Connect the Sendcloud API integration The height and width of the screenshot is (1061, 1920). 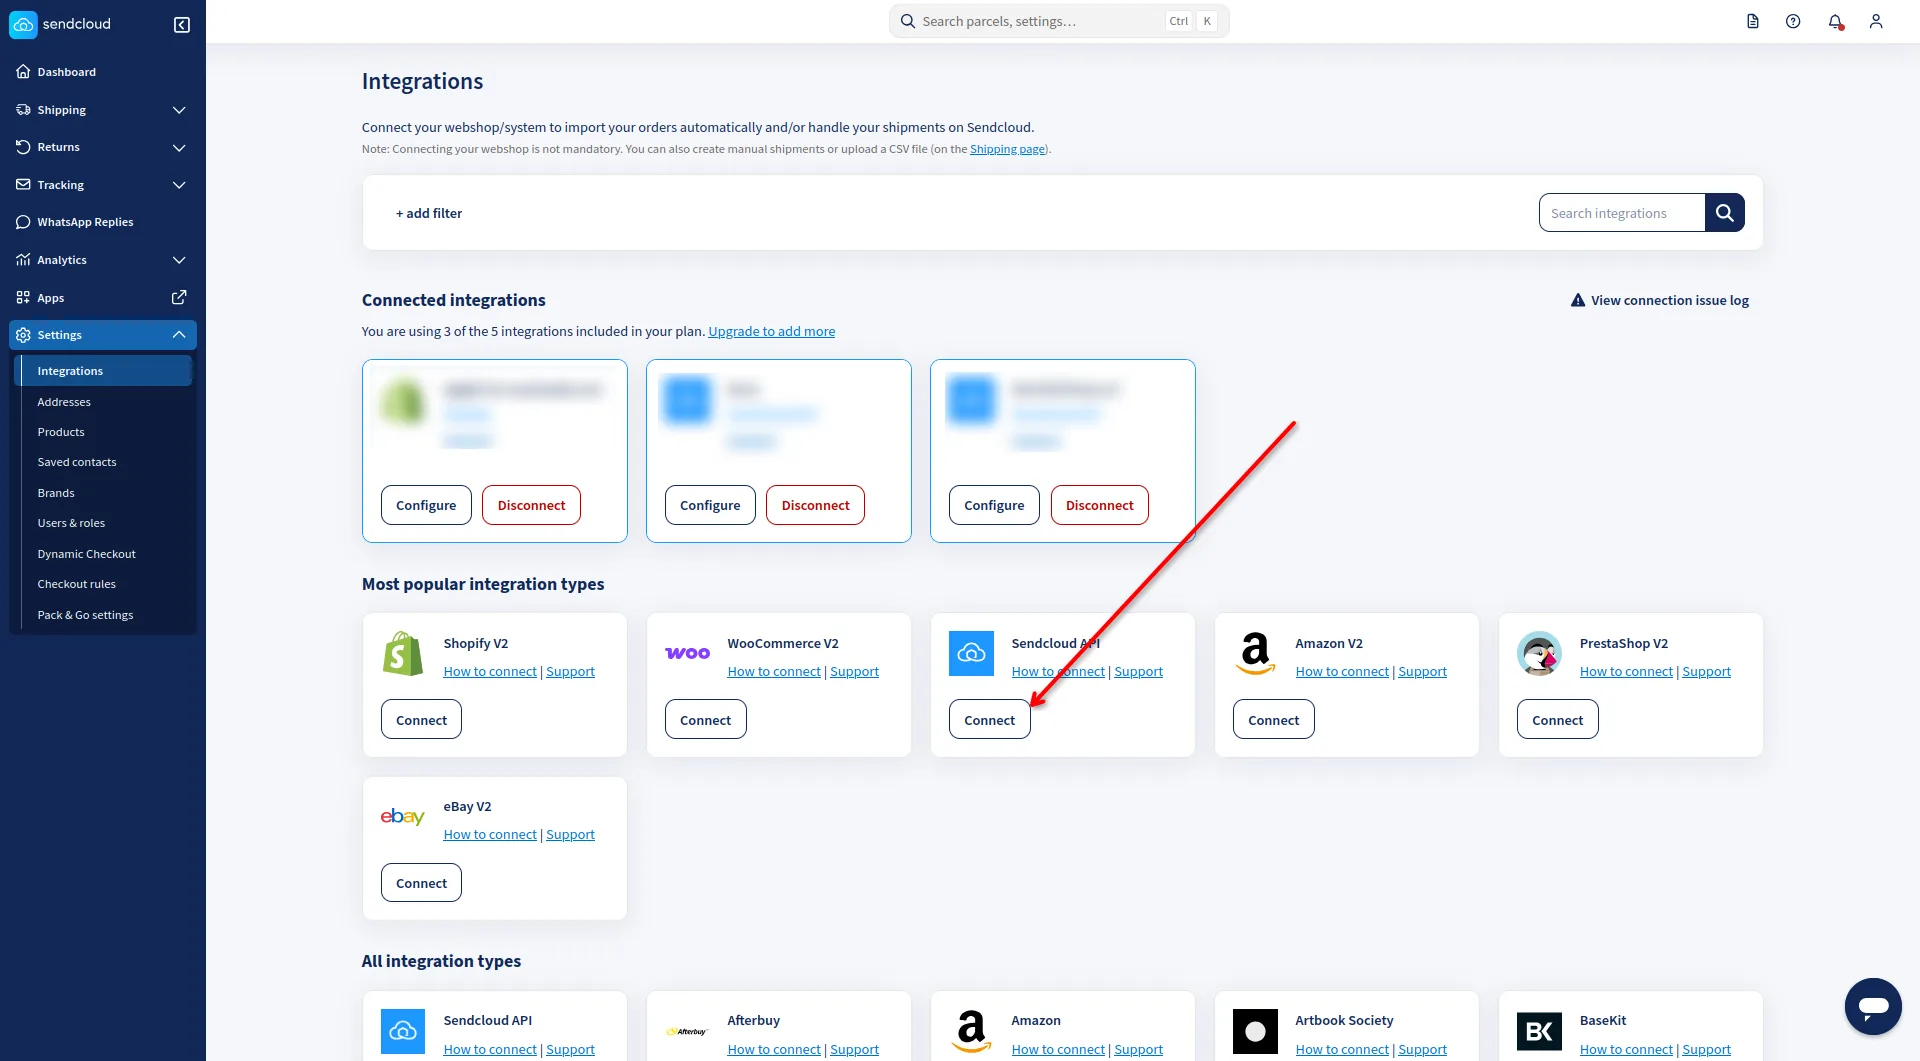tap(989, 720)
